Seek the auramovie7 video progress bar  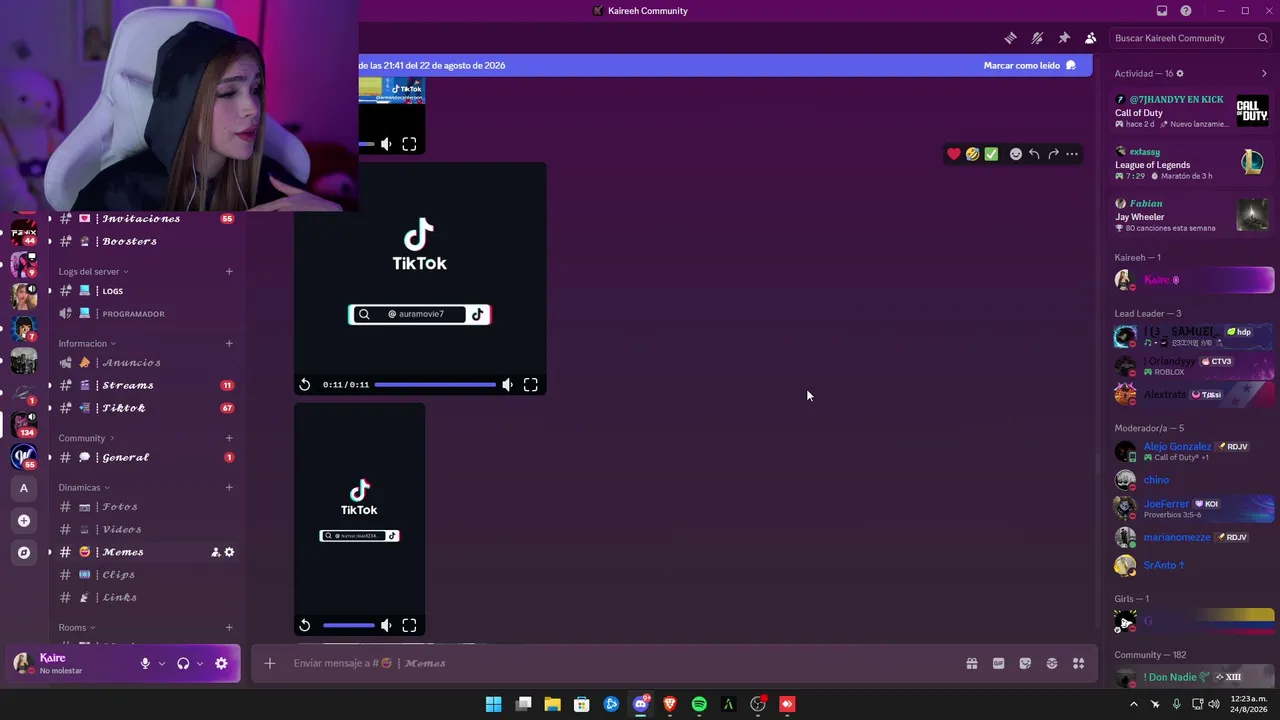(x=435, y=385)
